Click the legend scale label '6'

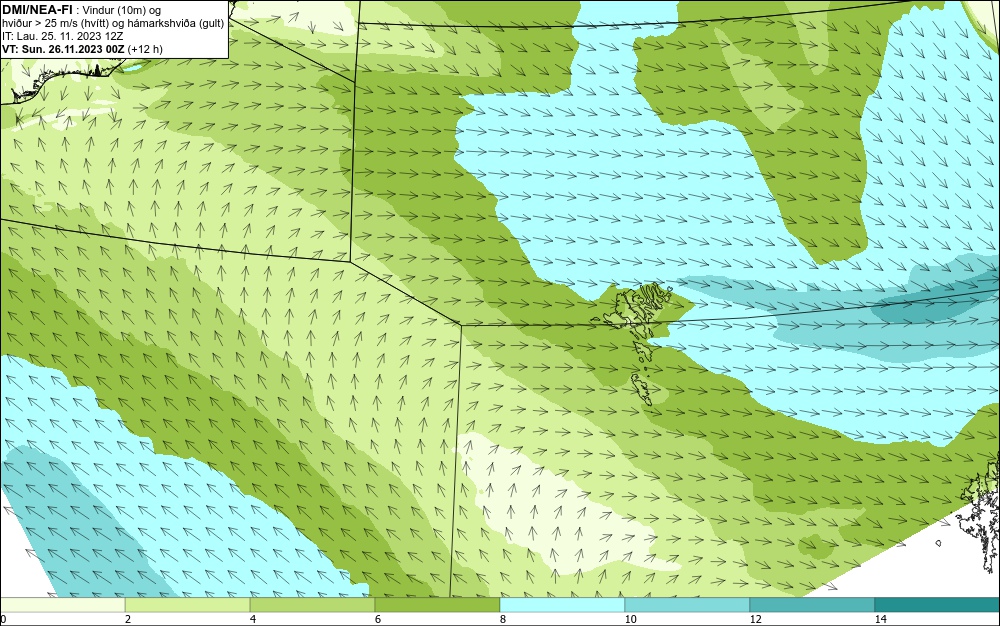(x=378, y=620)
